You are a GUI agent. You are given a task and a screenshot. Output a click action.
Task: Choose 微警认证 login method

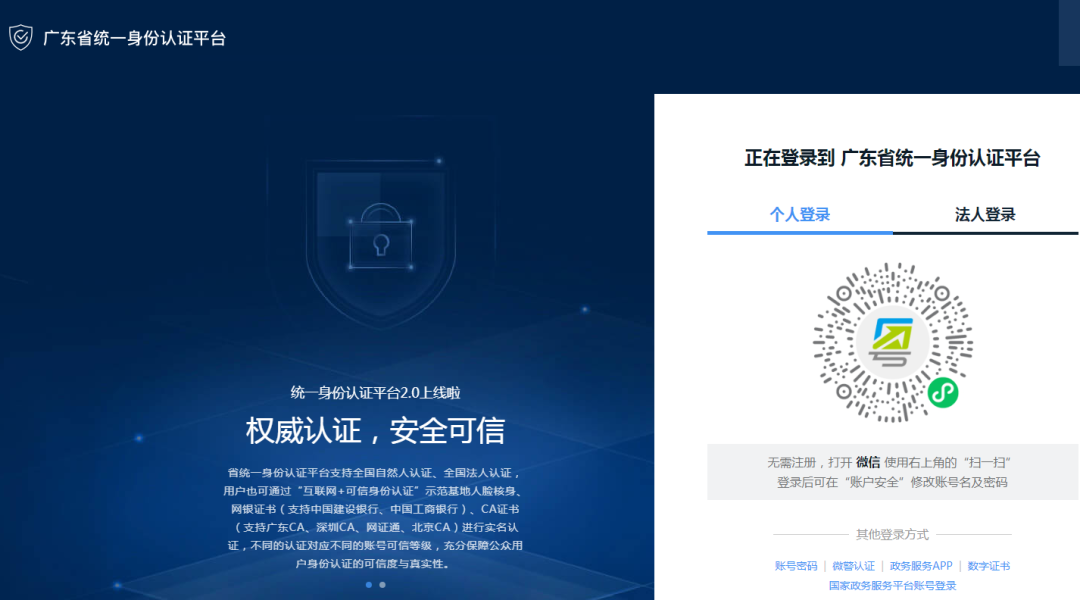pos(853,566)
